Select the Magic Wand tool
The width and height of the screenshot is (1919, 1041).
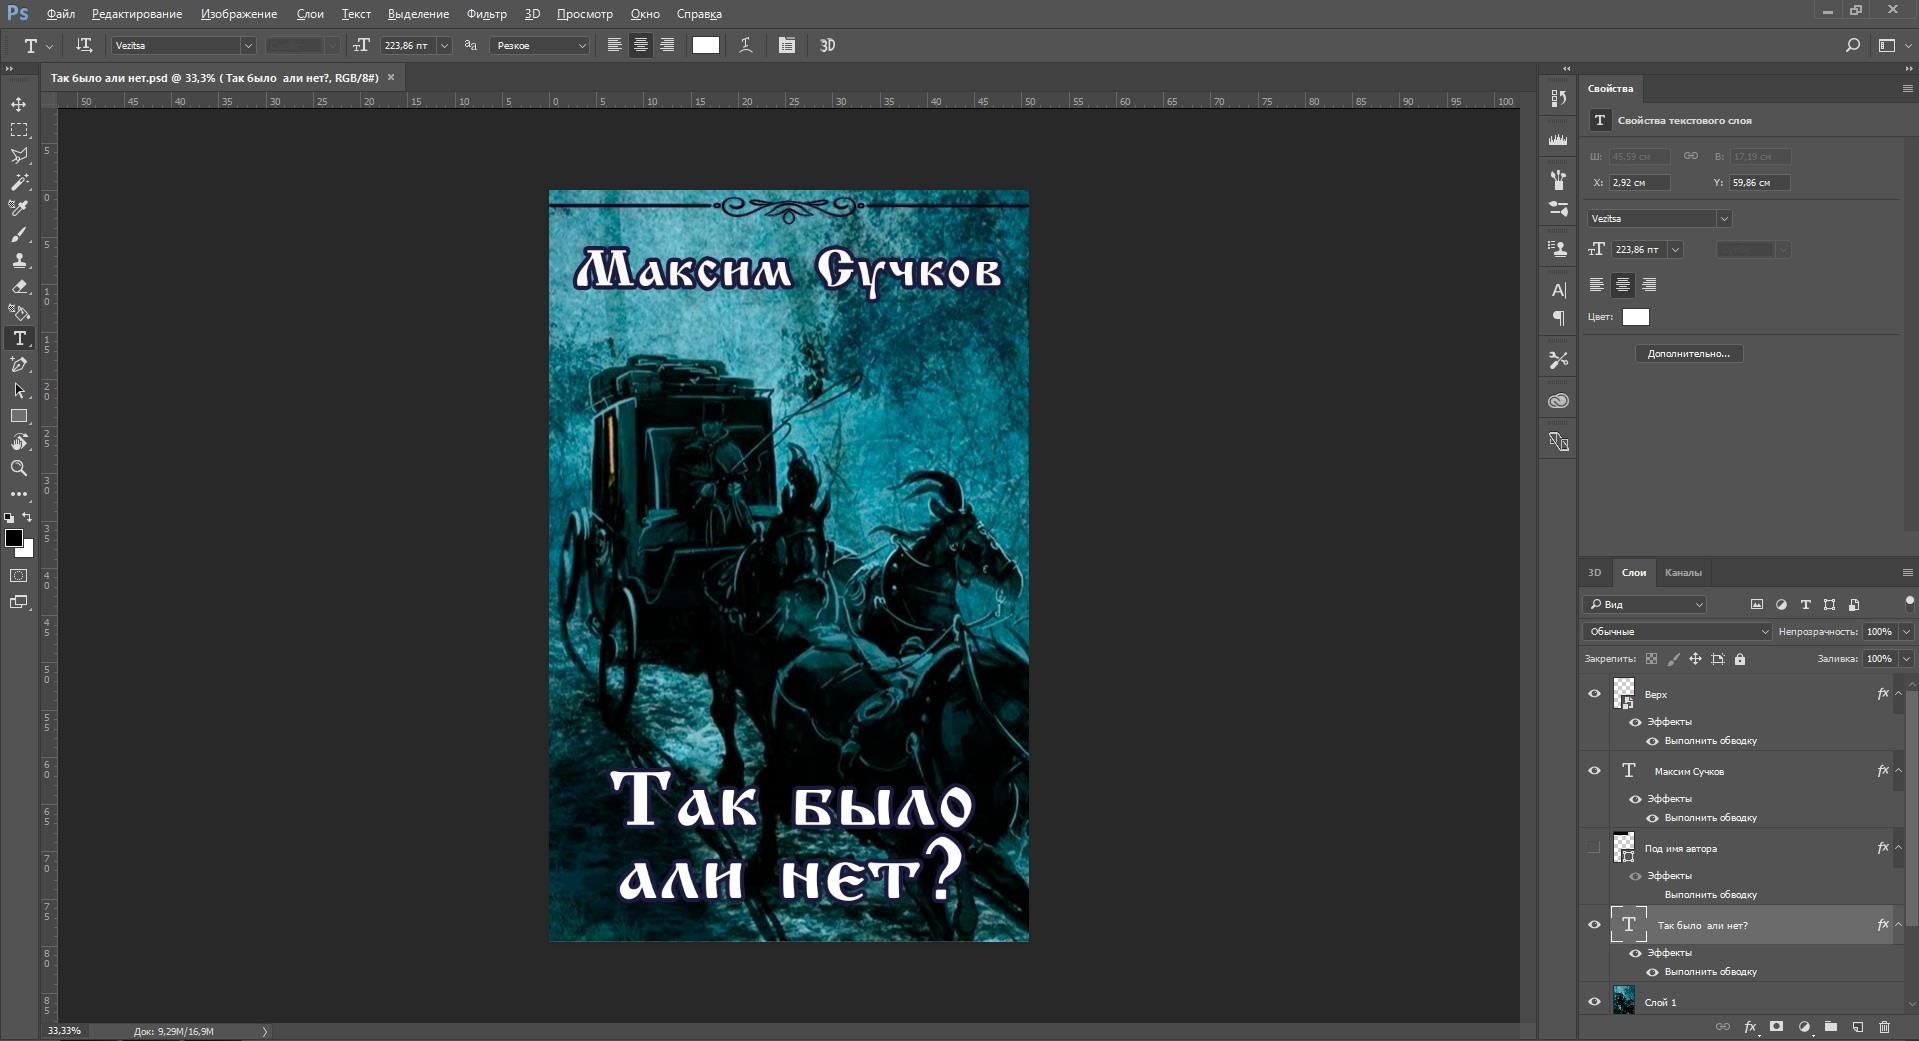19,182
